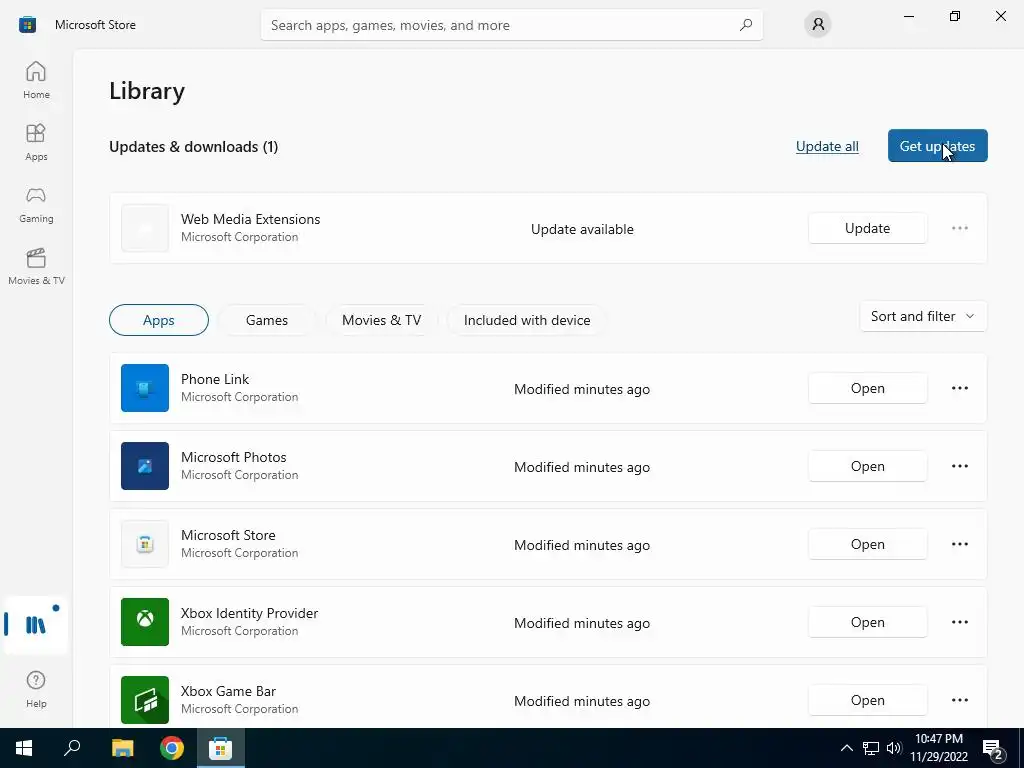Open Xbox Identity Provider
This screenshot has height=768, width=1024.
click(x=867, y=622)
